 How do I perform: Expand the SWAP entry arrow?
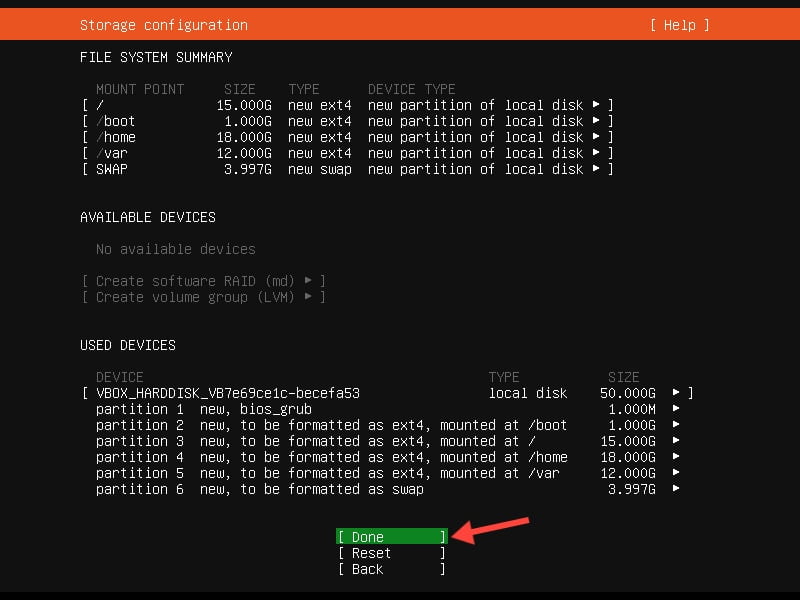pyautogui.click(x=596, y=169)
